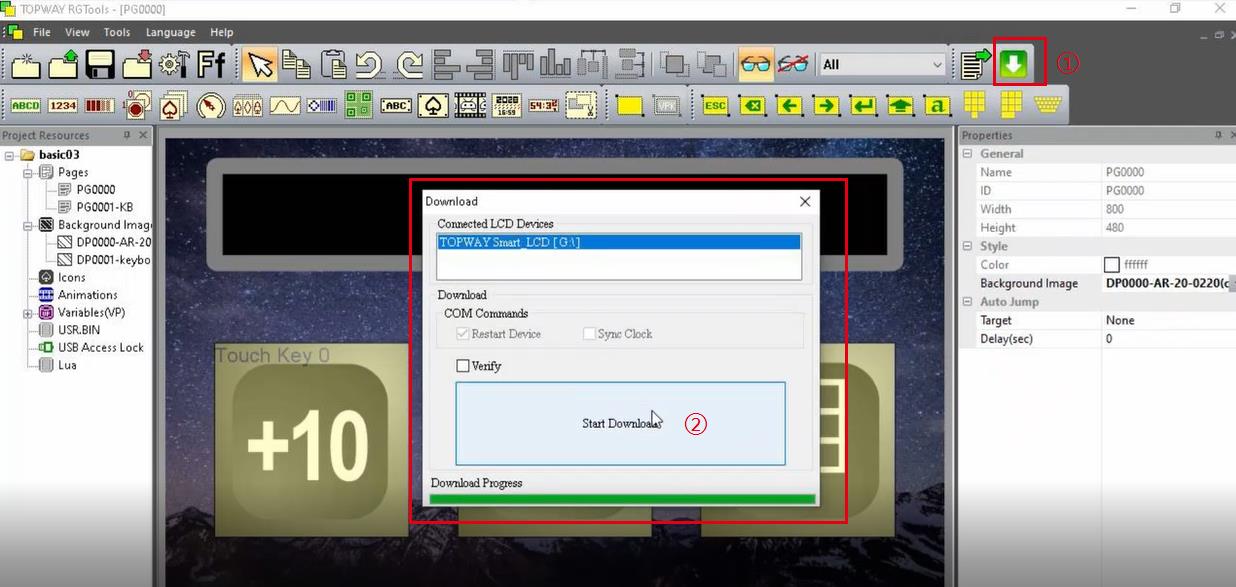This screenshot has width=1236, height=587.
Task: Click the Start Download button
Action: coord(620,424)
